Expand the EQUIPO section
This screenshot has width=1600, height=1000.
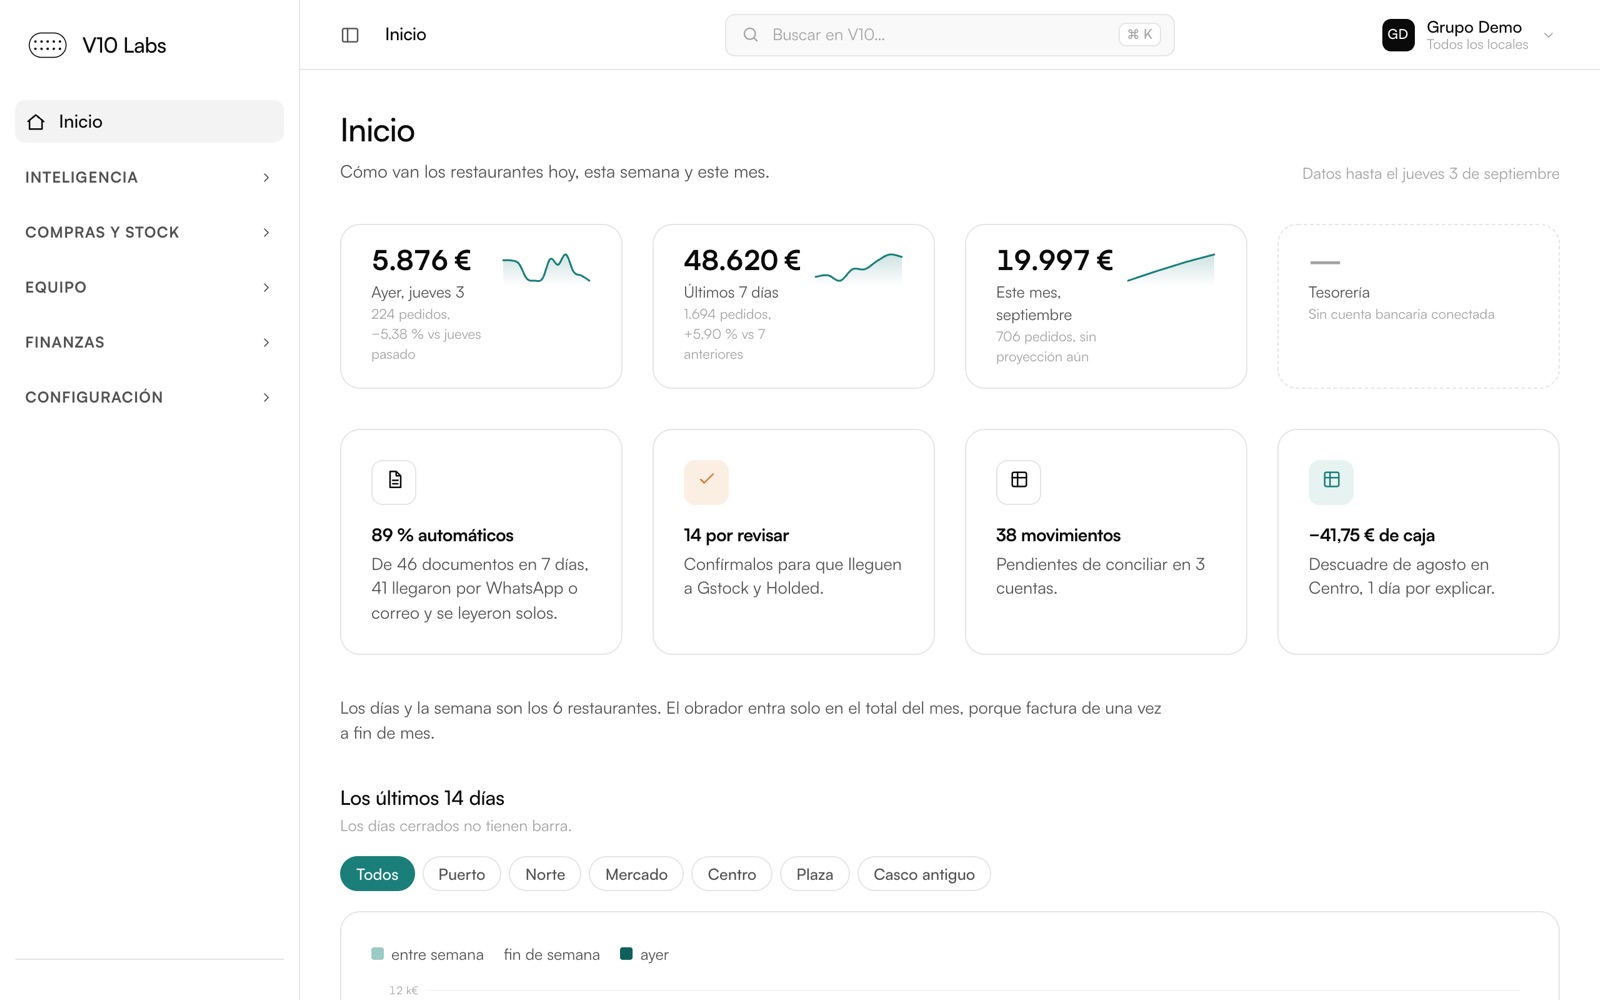coord(149,287)
